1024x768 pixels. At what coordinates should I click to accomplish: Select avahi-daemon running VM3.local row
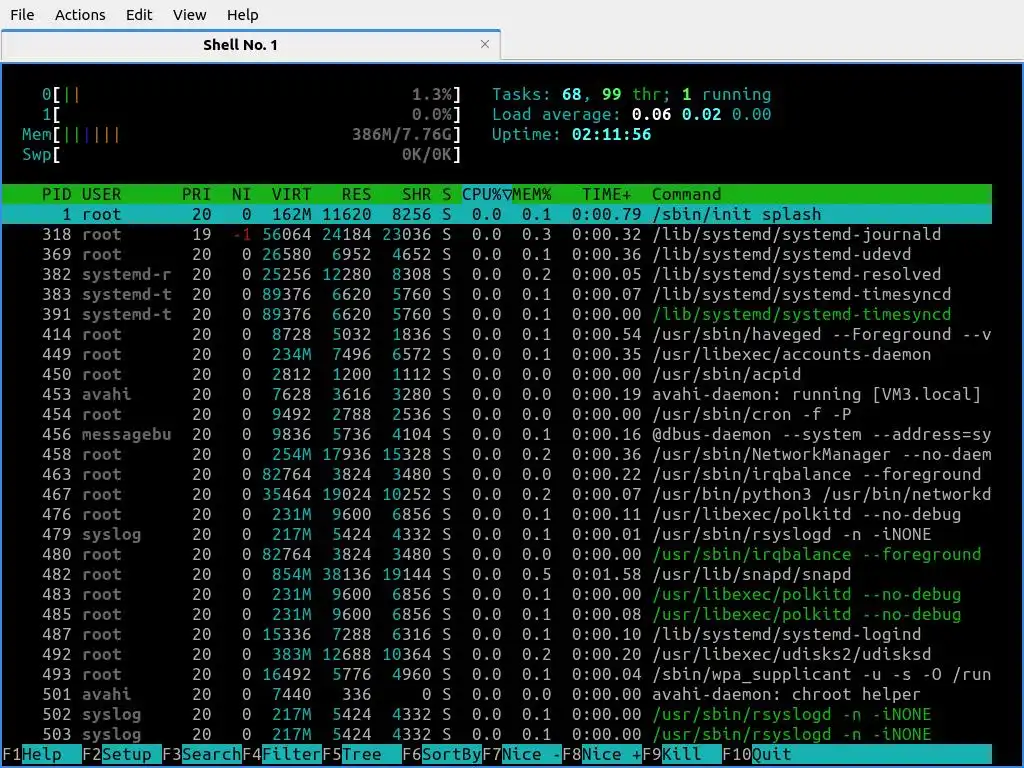497,394
